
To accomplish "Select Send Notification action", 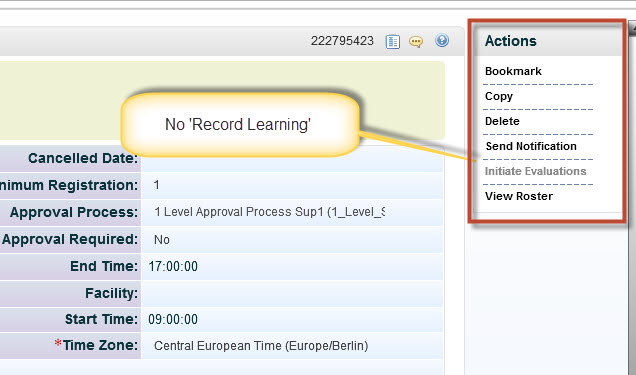I will 531,146.
